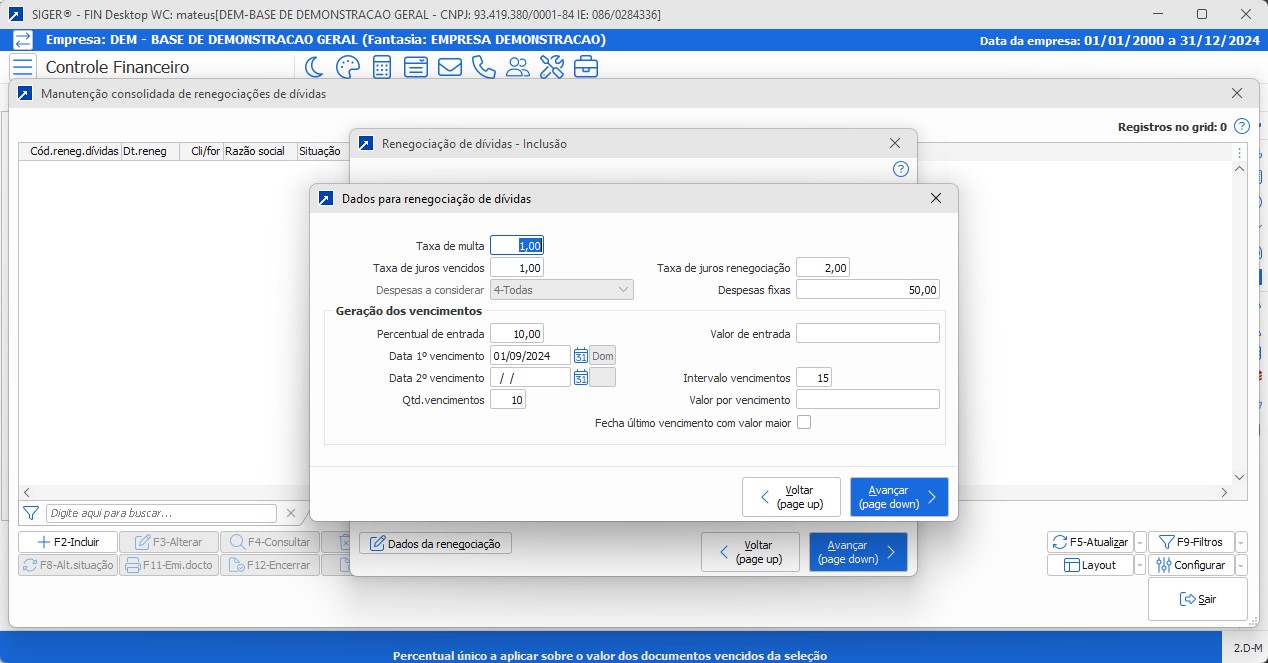Expand the Configurar dropdown arrow
Viewport: 1268px width, 663px height.
1241,565
